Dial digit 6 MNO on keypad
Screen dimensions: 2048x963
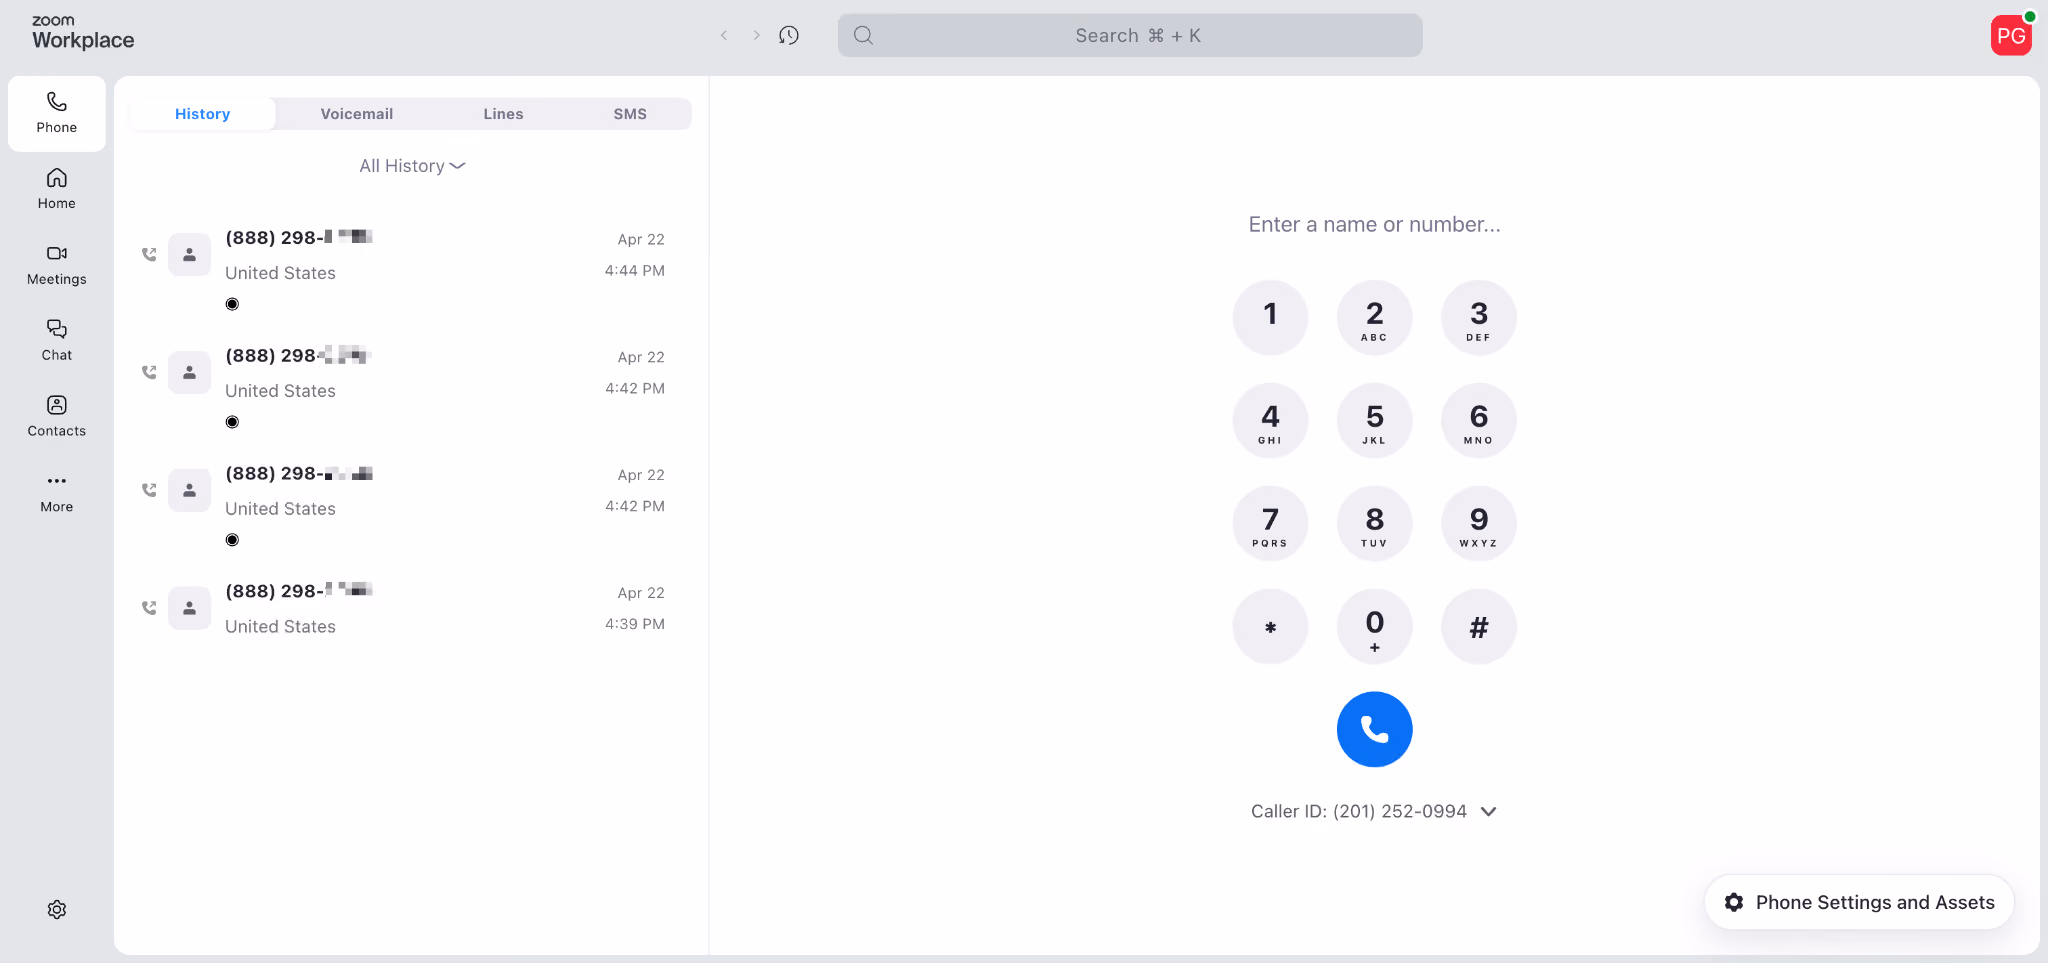[1478, 420]
